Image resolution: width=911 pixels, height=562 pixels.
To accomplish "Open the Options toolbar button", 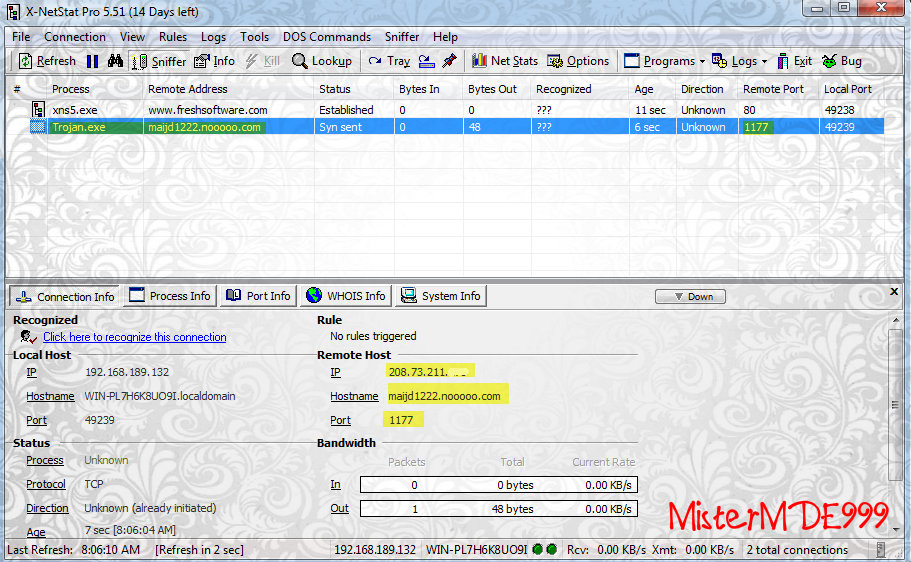I will (578, 61).
